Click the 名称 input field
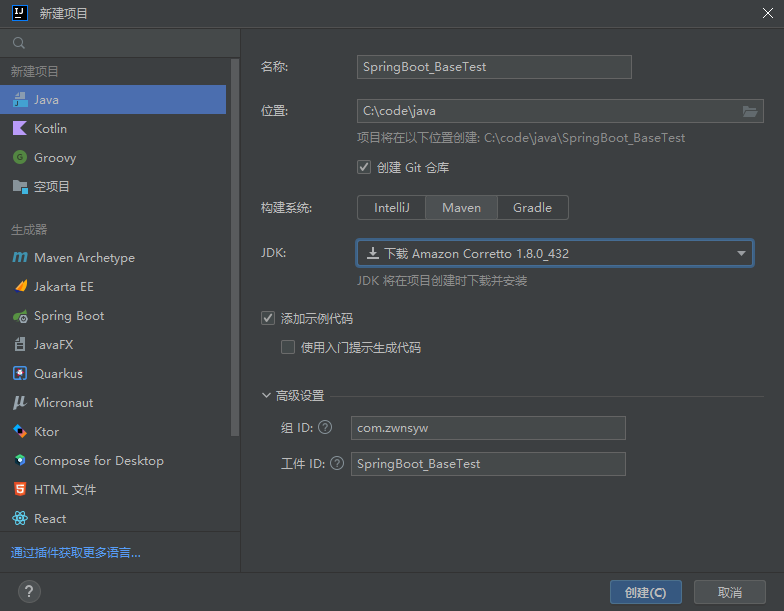This screenshot has width=784, height=611. tap(494, 67)
